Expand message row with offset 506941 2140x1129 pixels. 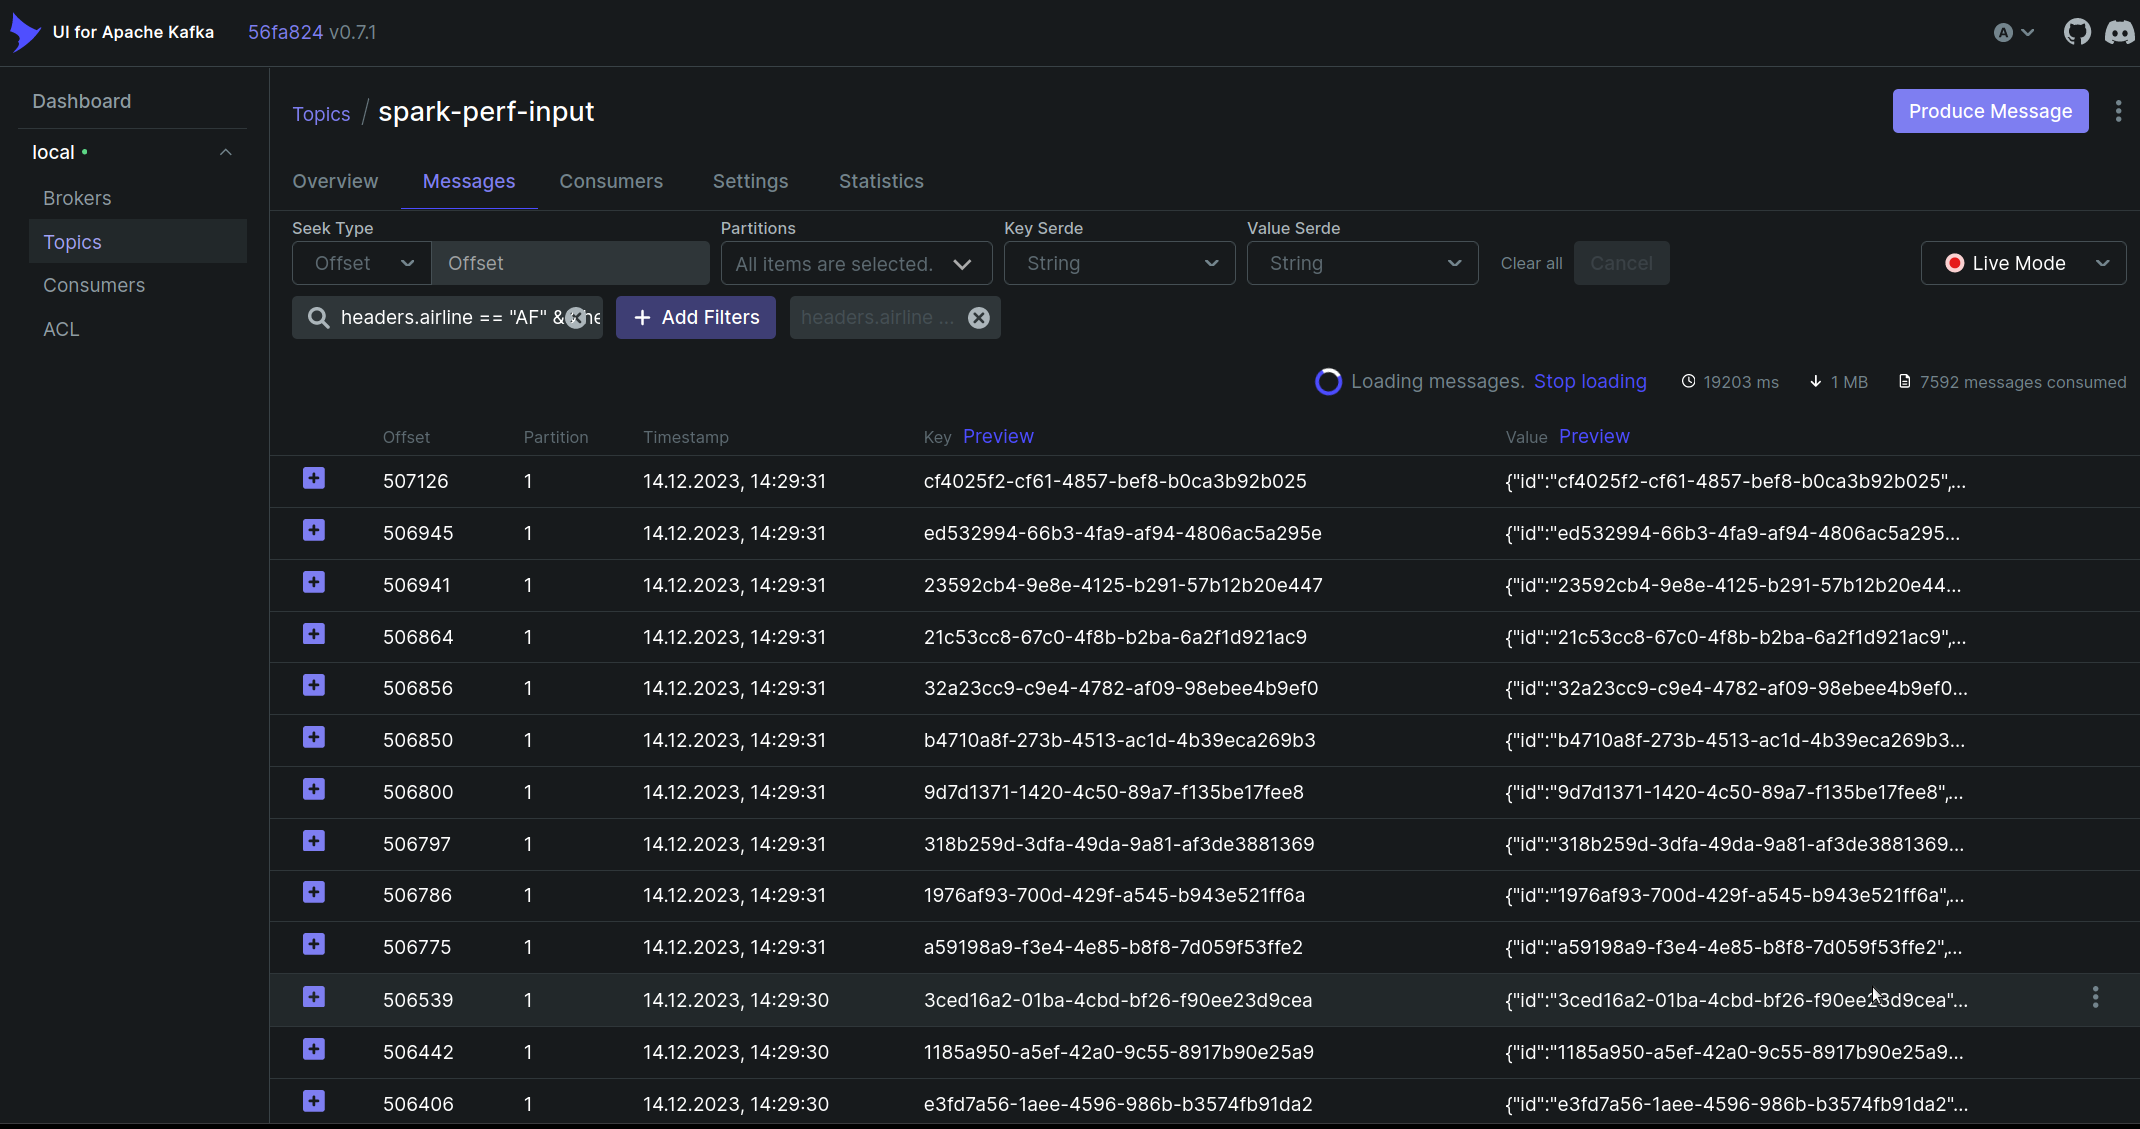tap(314, 583)
